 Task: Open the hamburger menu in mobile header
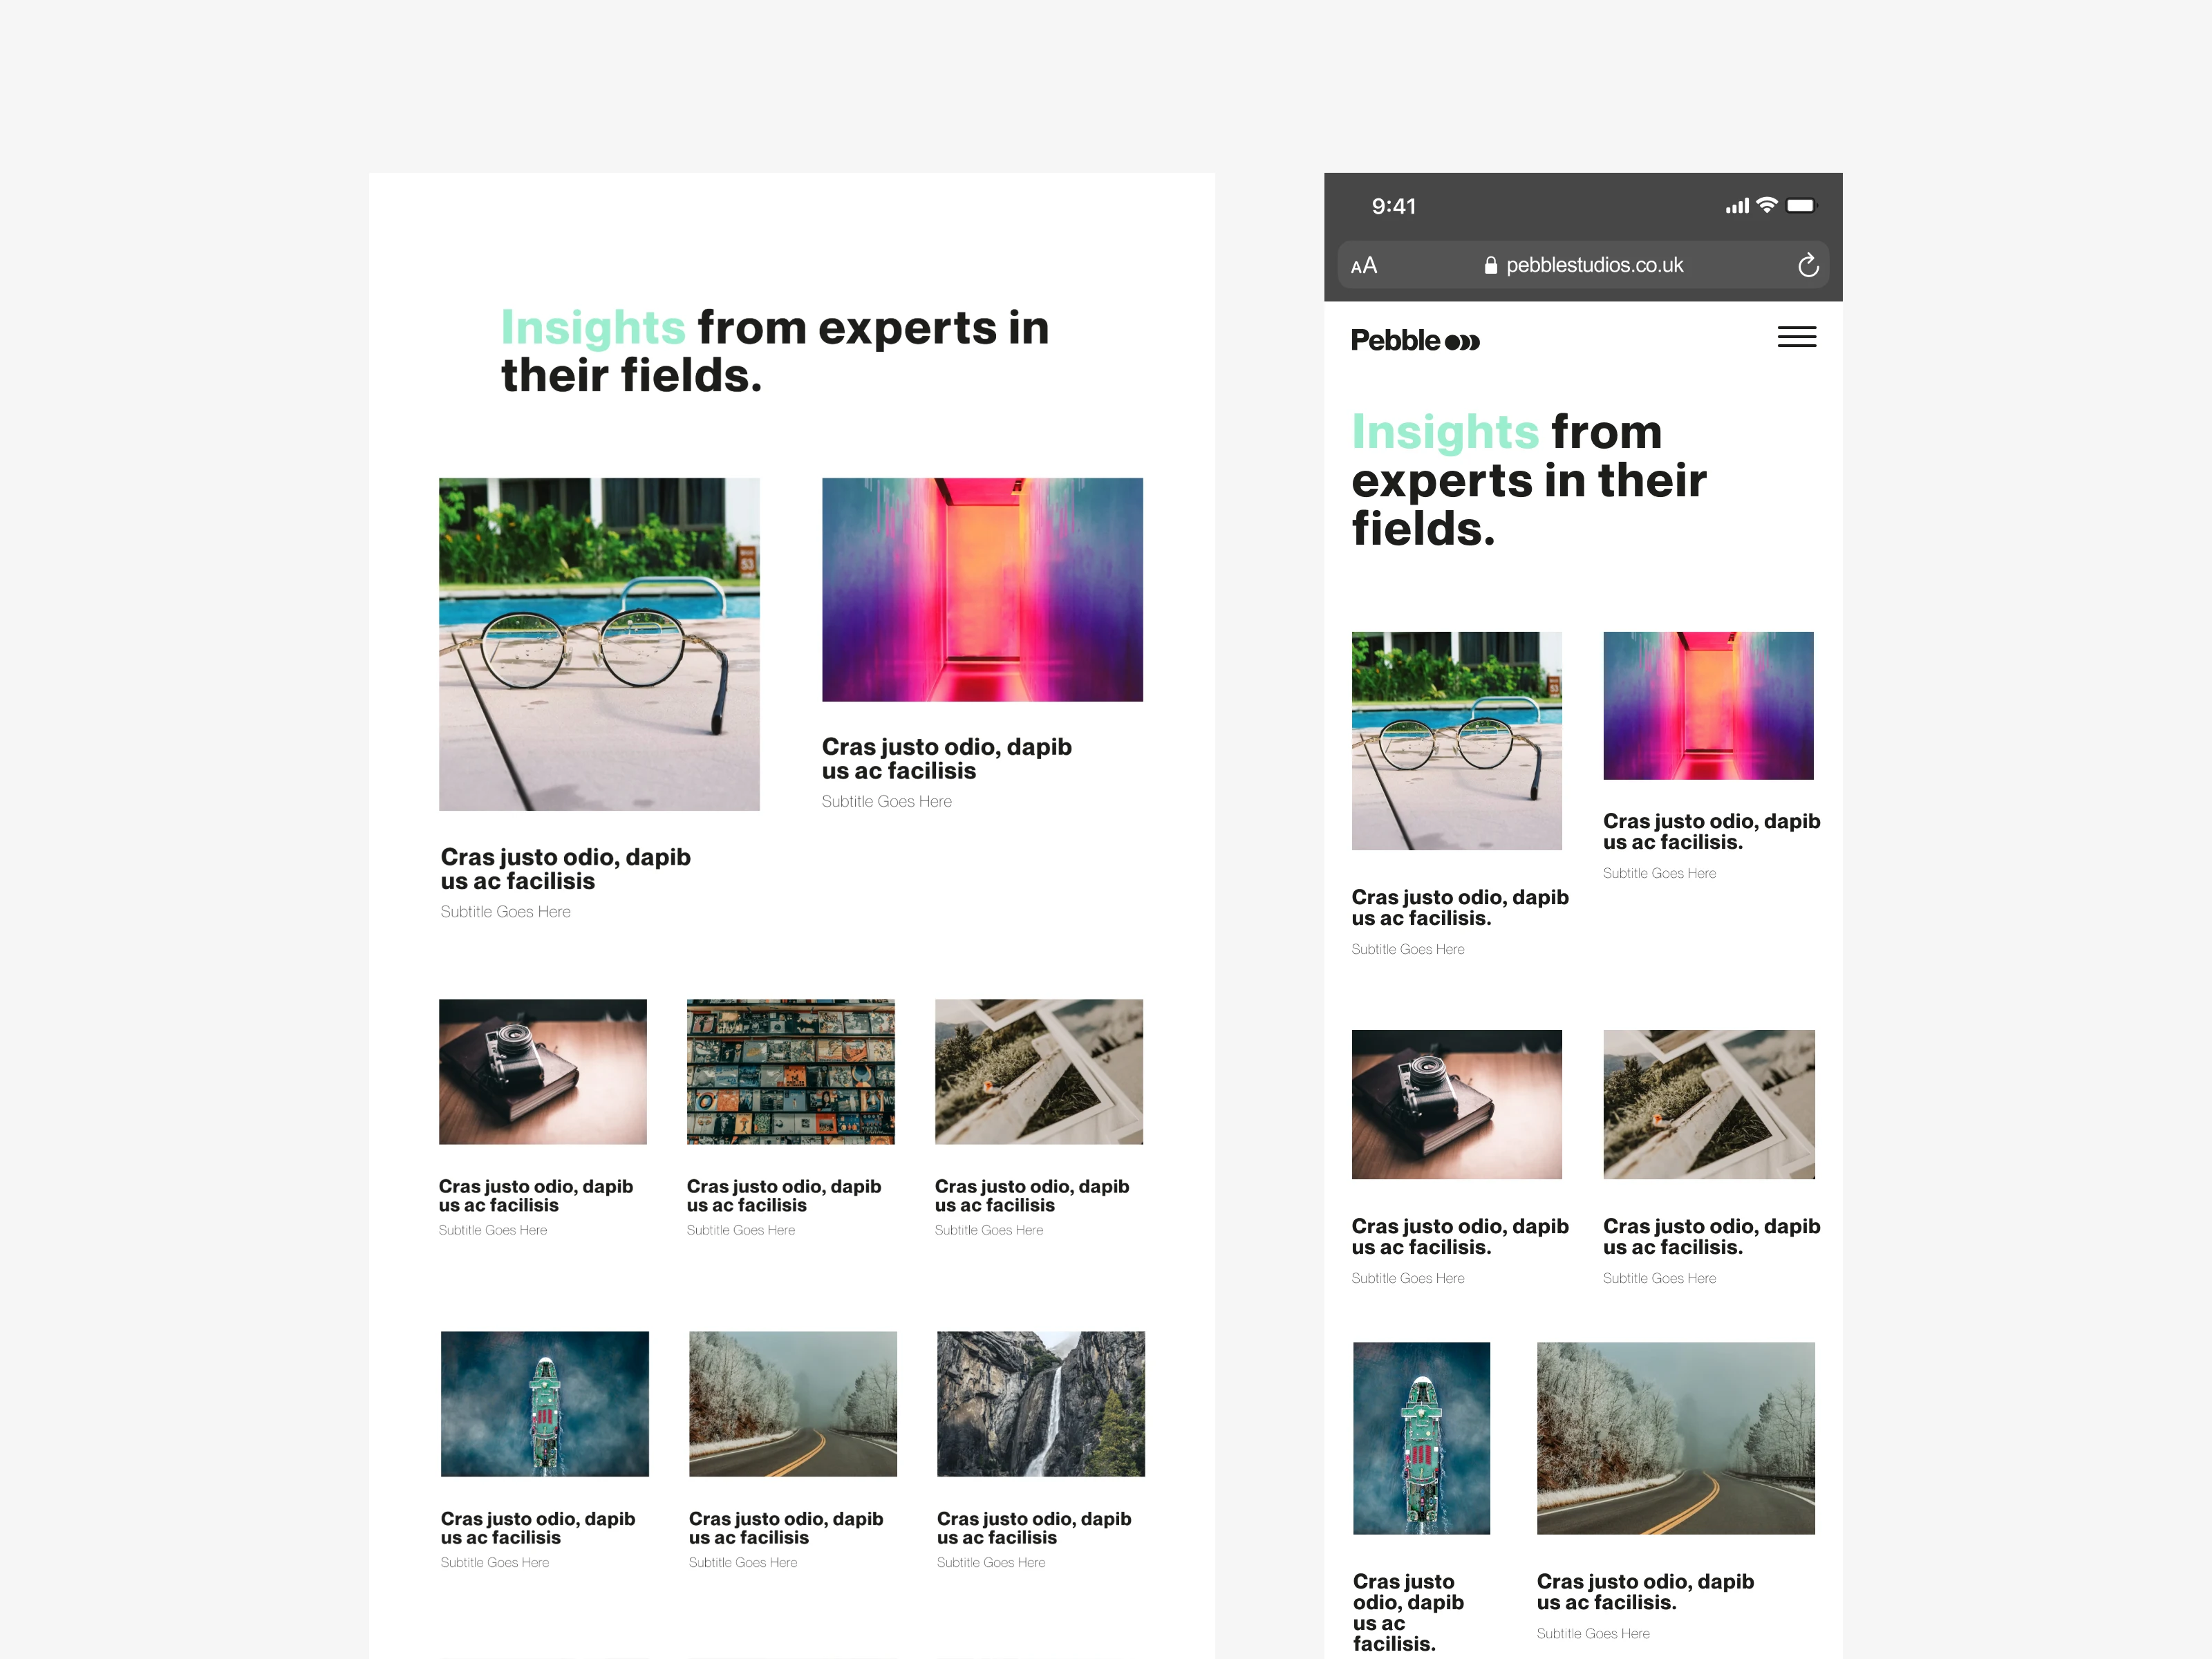click(1796, 338)
